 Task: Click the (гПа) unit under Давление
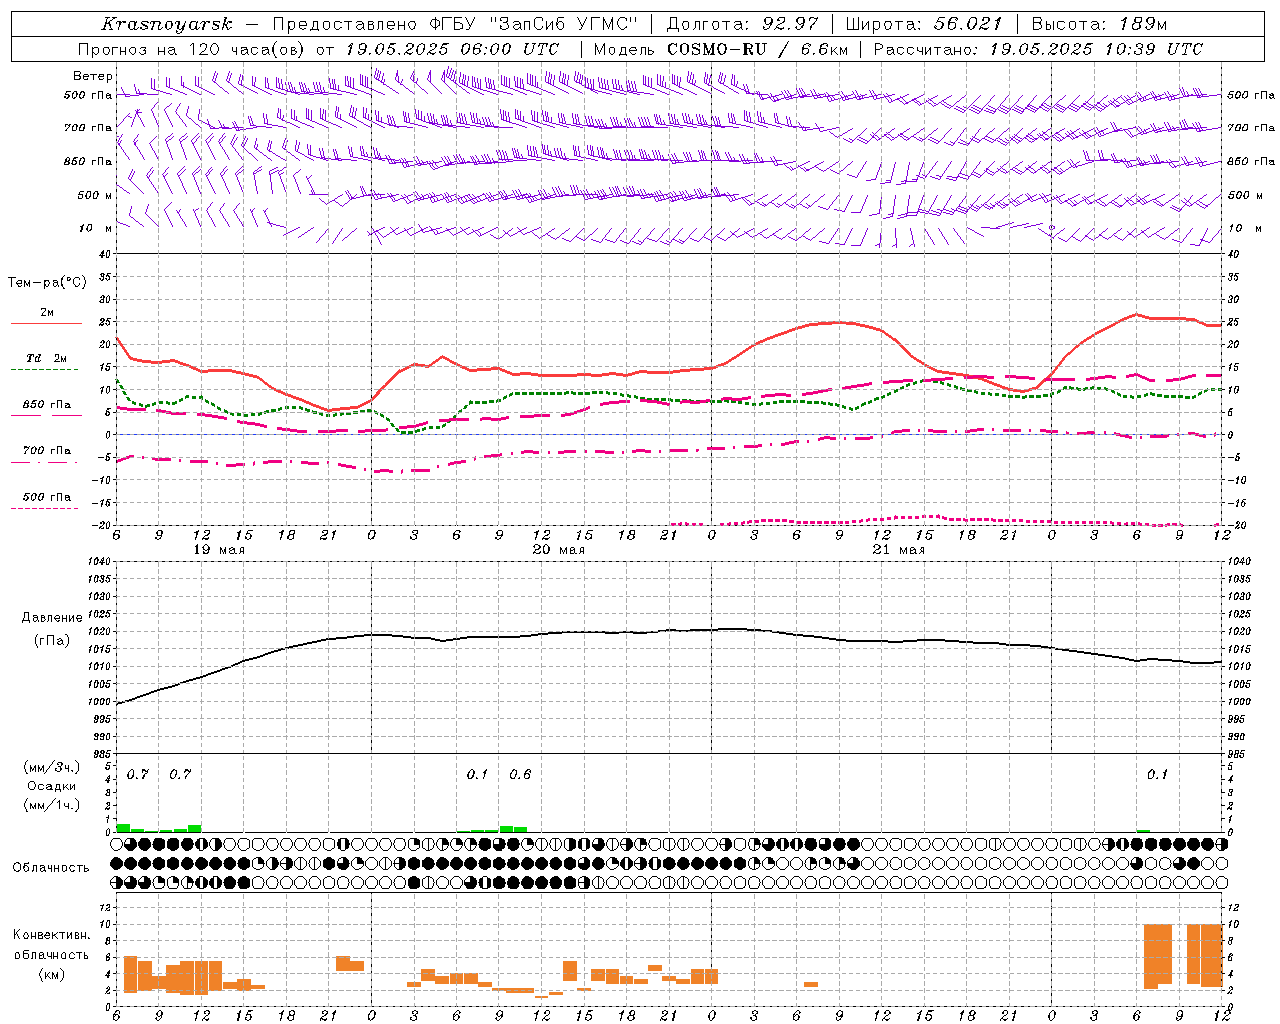click(x=52, y=641)
